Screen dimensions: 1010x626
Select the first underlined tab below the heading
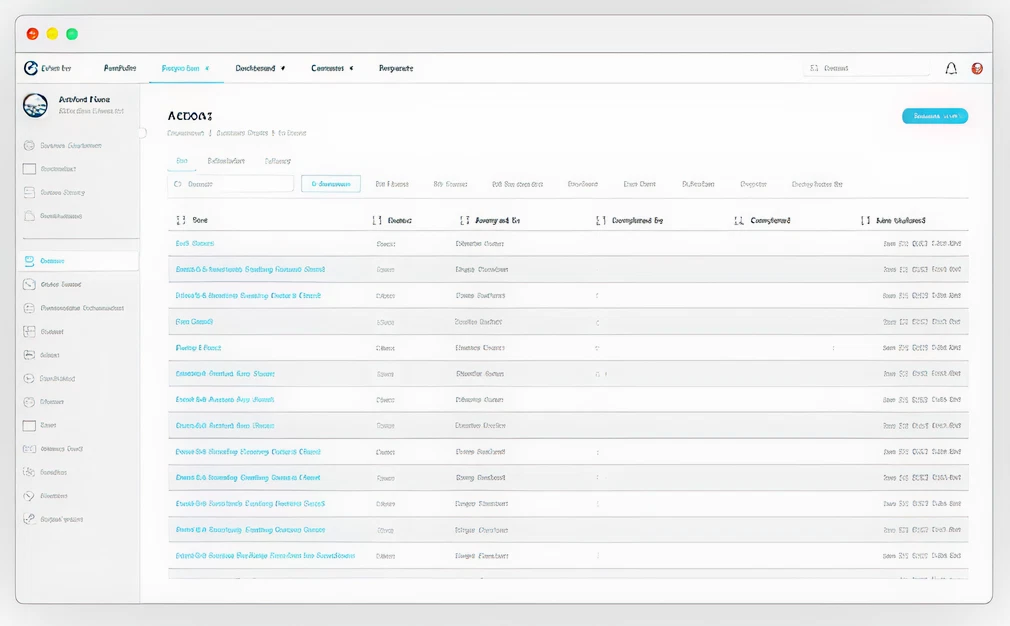tap(182, 160)
